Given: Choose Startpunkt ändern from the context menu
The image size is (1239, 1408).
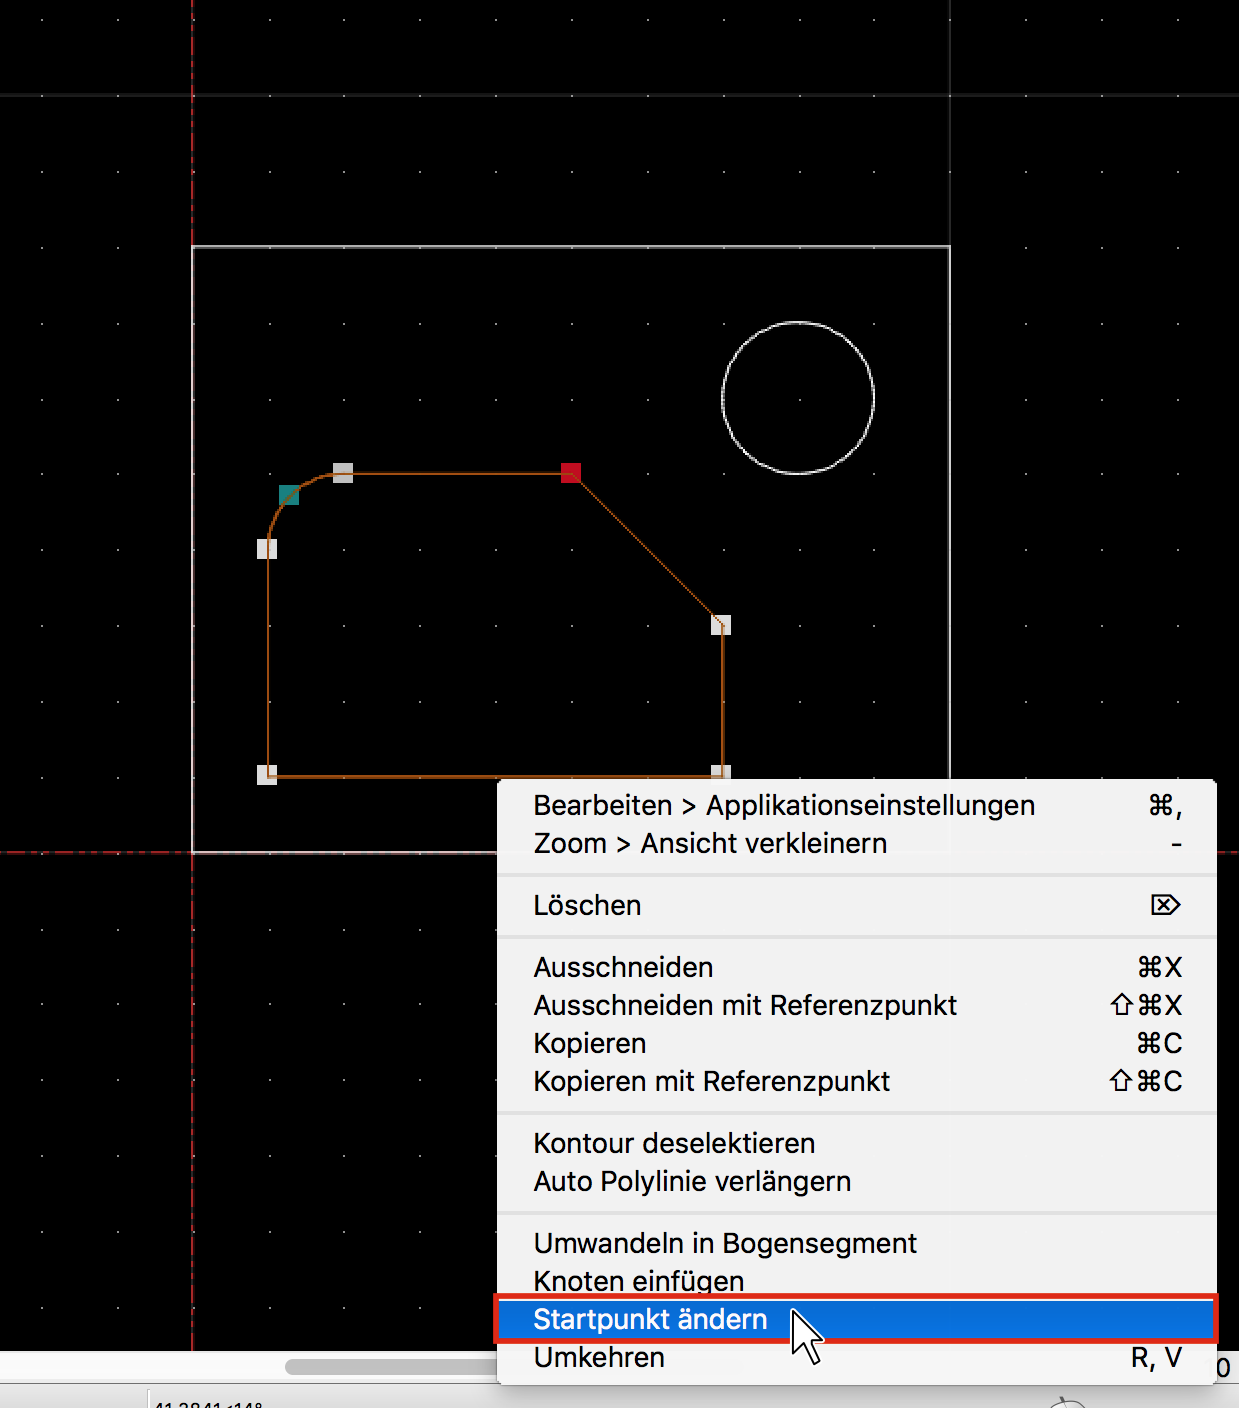Looking at the screenshot, I should 650,1319.
